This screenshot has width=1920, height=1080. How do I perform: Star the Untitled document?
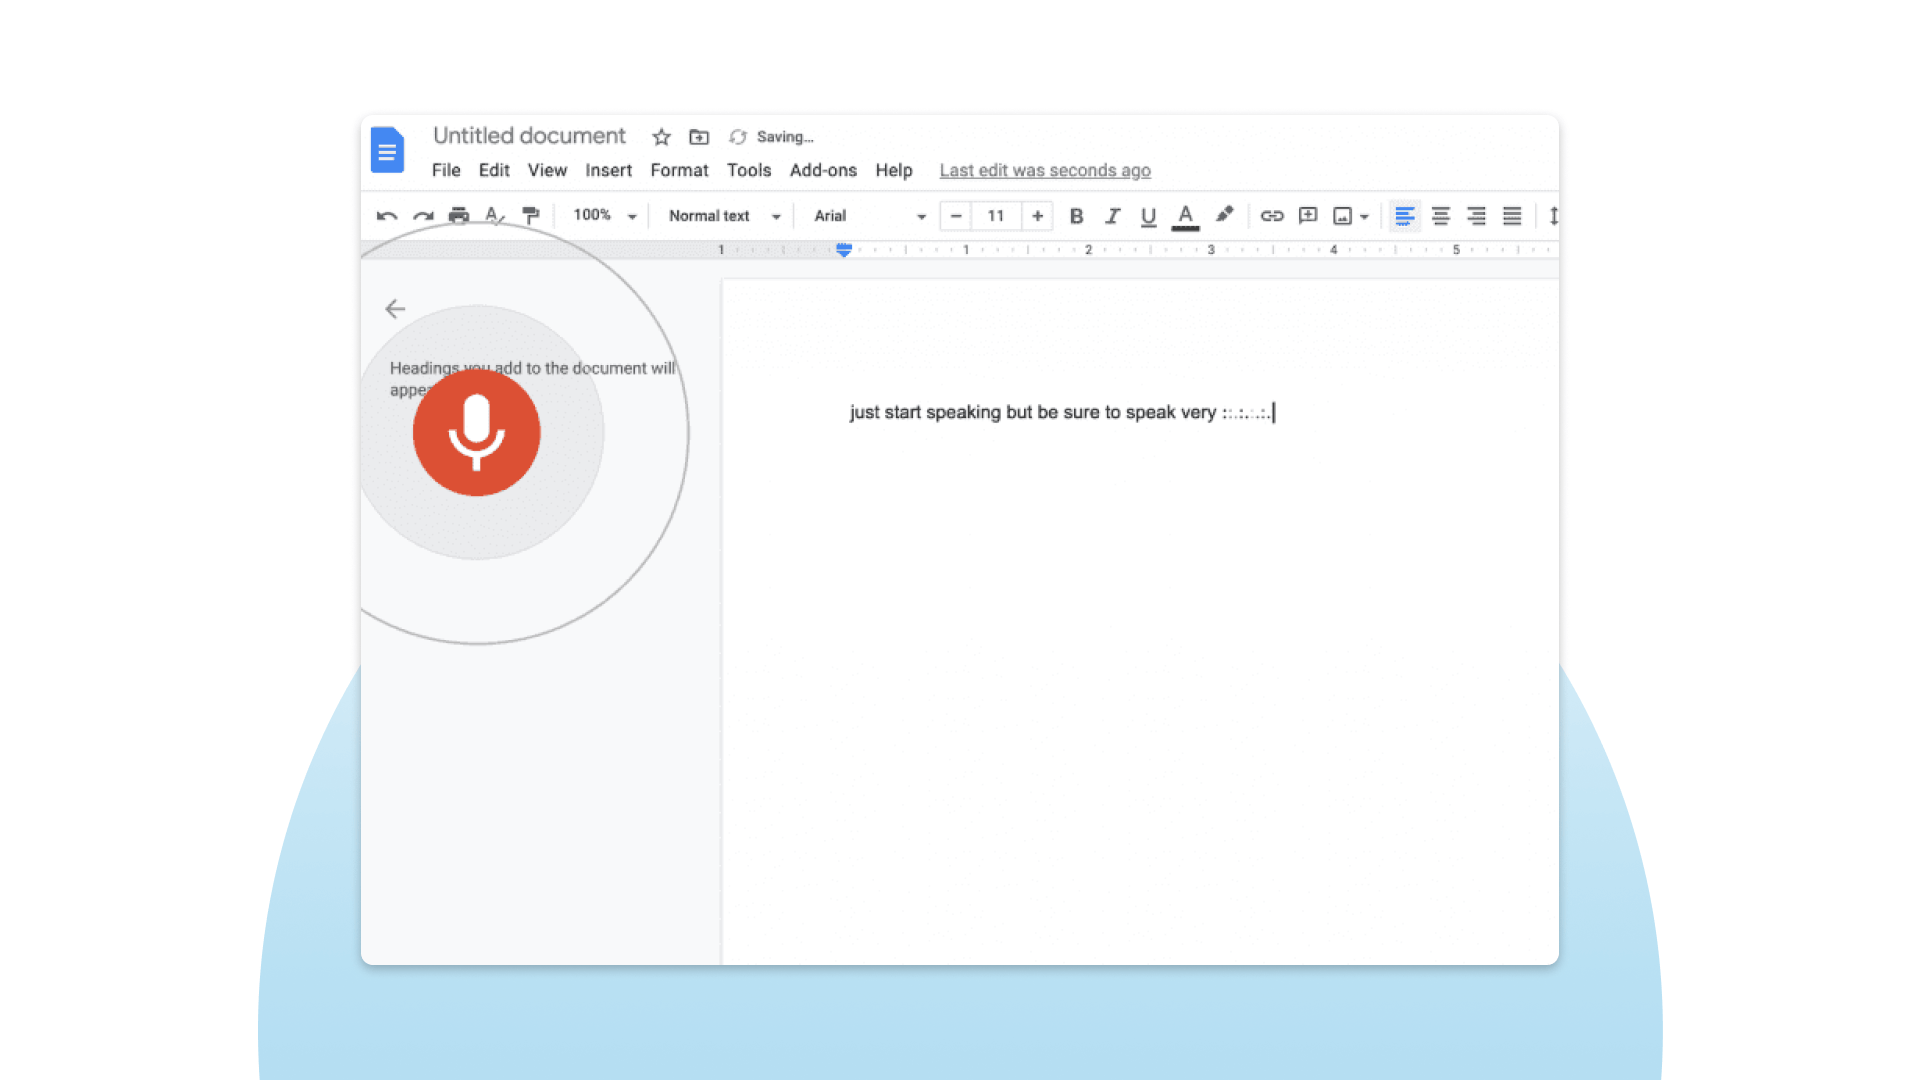click(661, 137)
